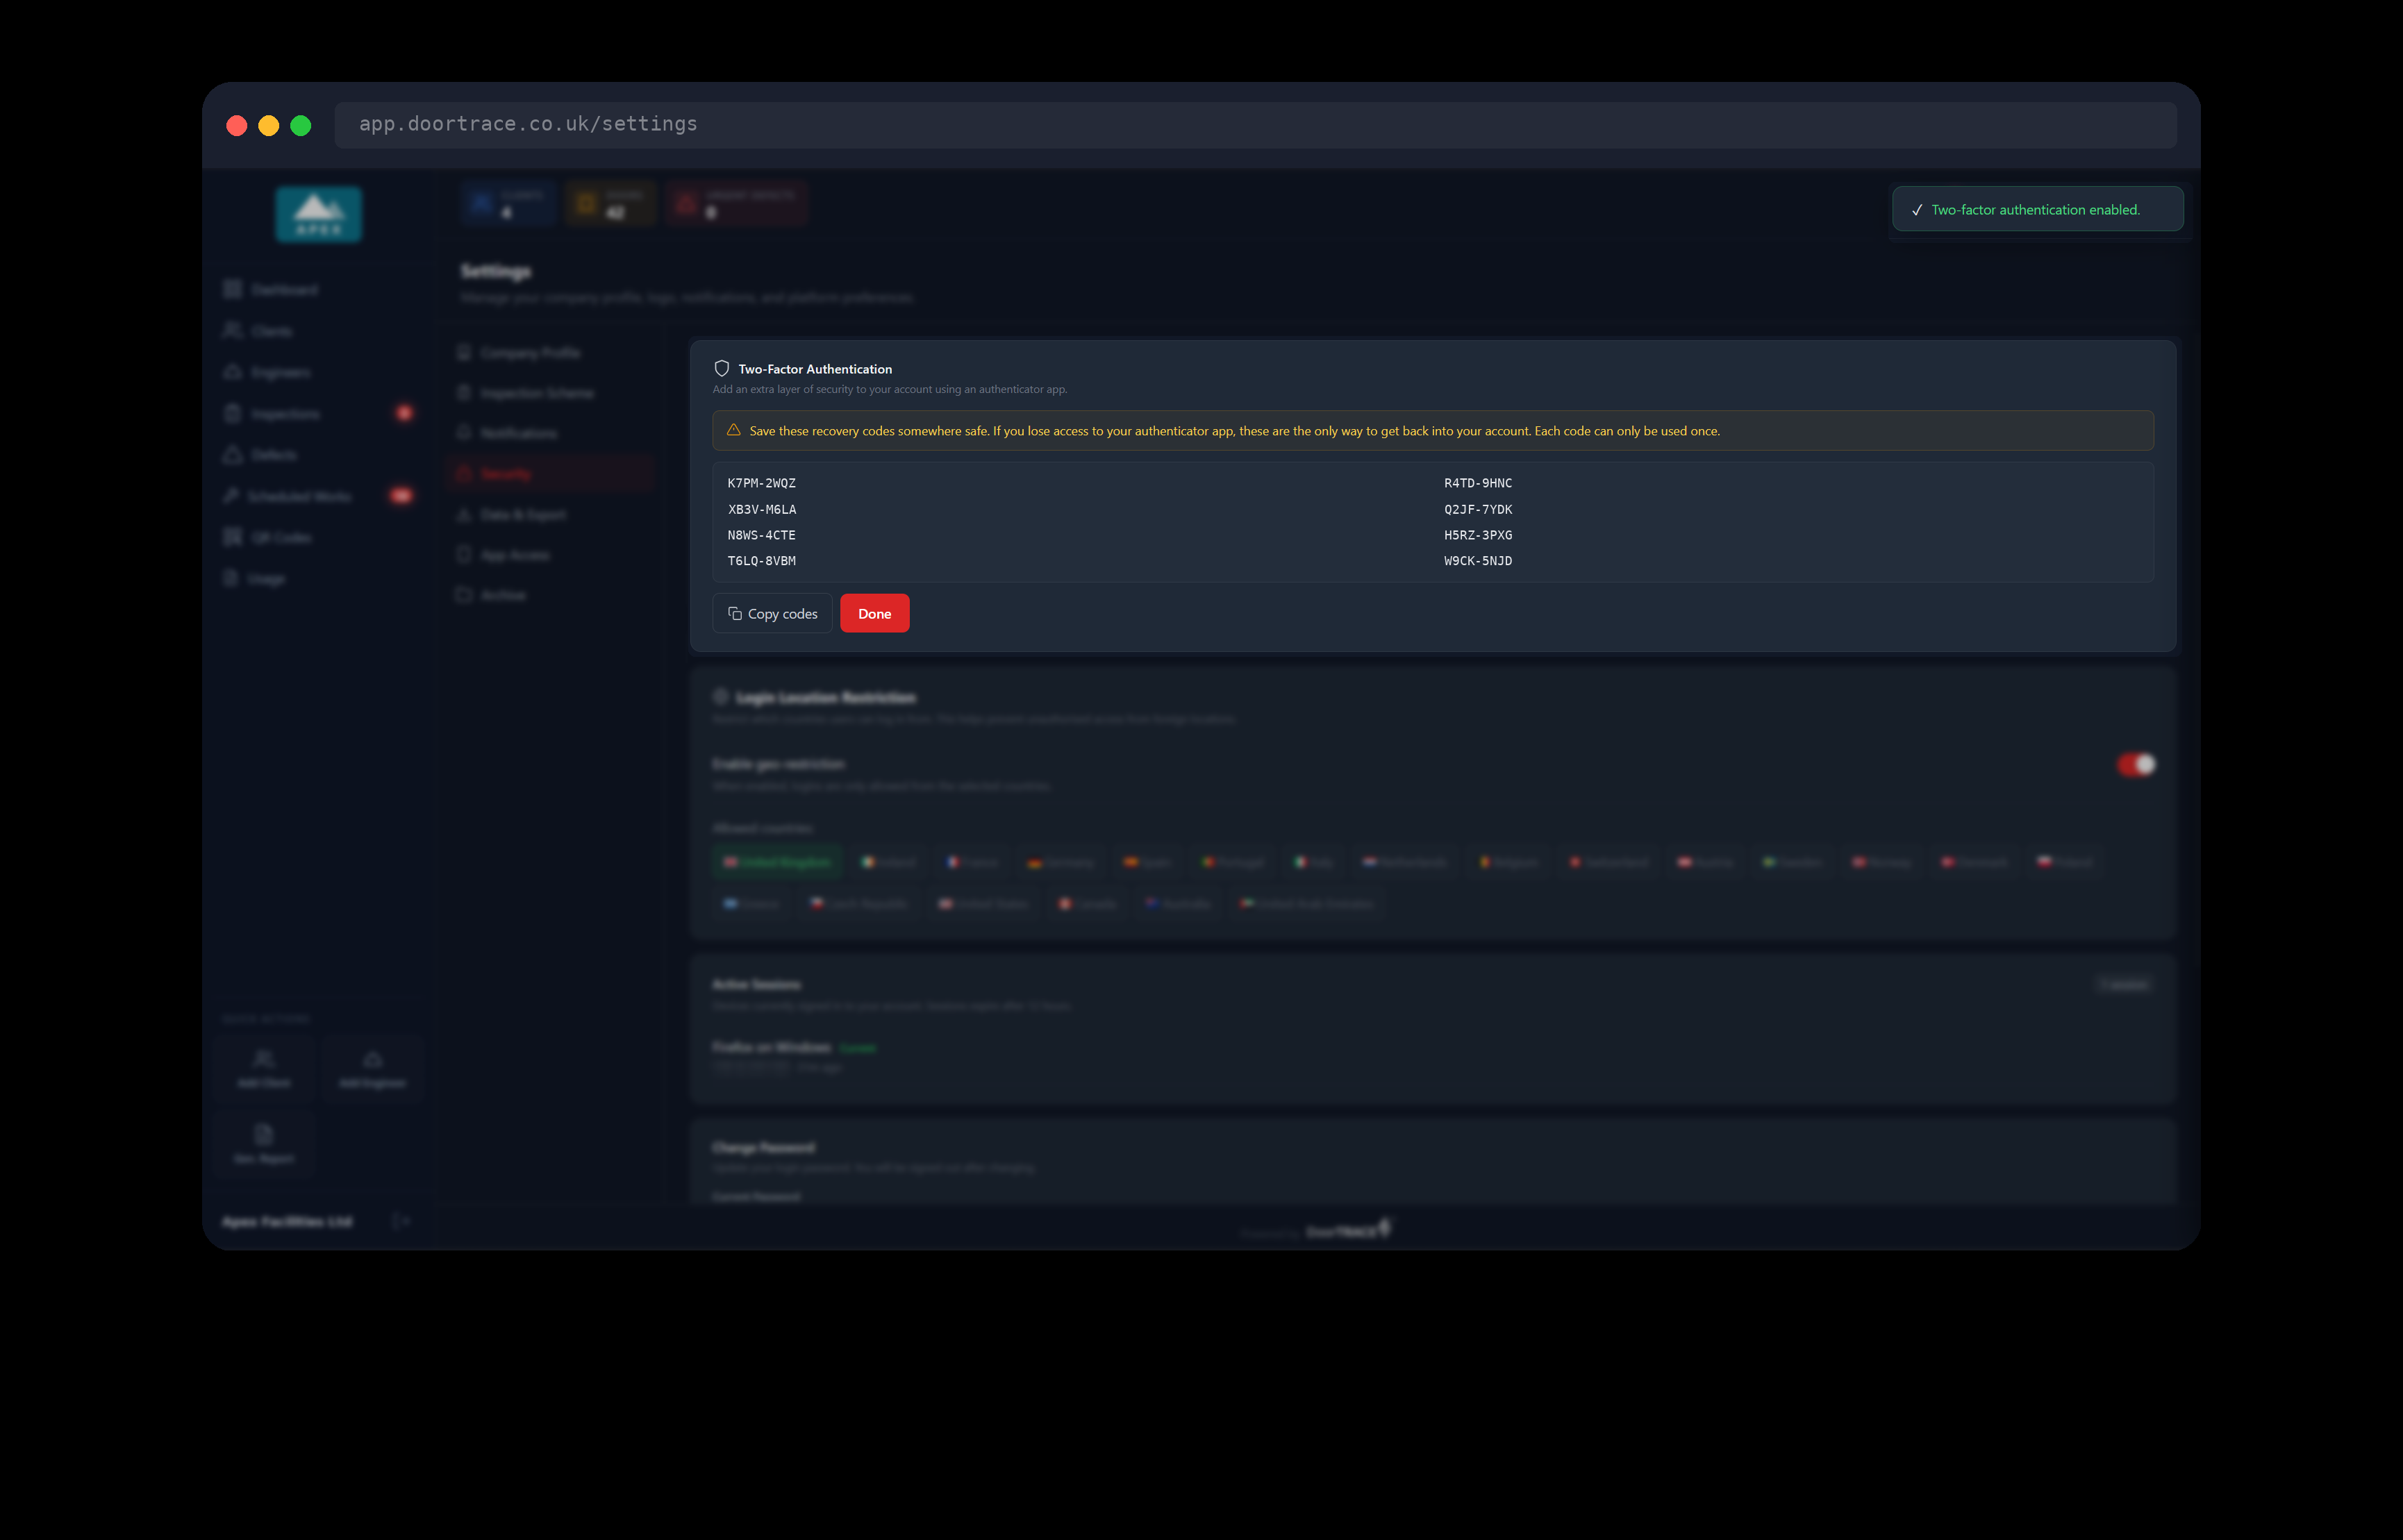Select recovery code XB3V-M6LA
The height and width of the screenshot is (1540, 2403).
[761, 509]
